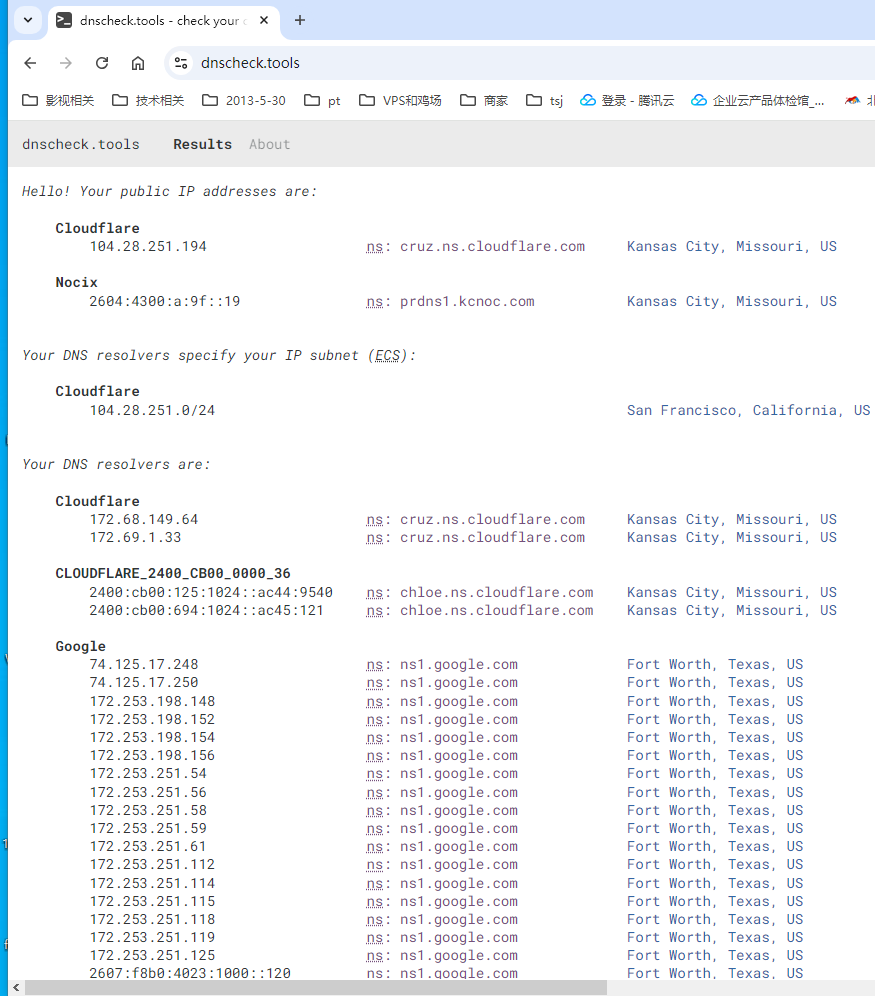Click Google resolver 172.253.198.156
This screenshot has width=875, height=996.
[152, 755]
